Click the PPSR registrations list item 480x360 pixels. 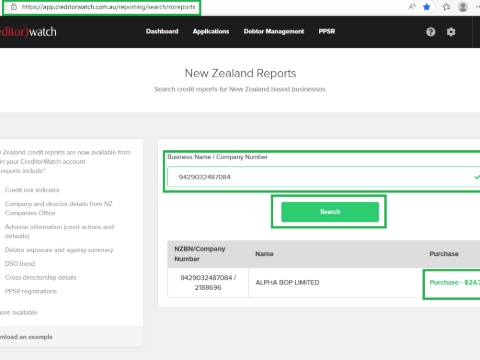[x=31, y=291]
